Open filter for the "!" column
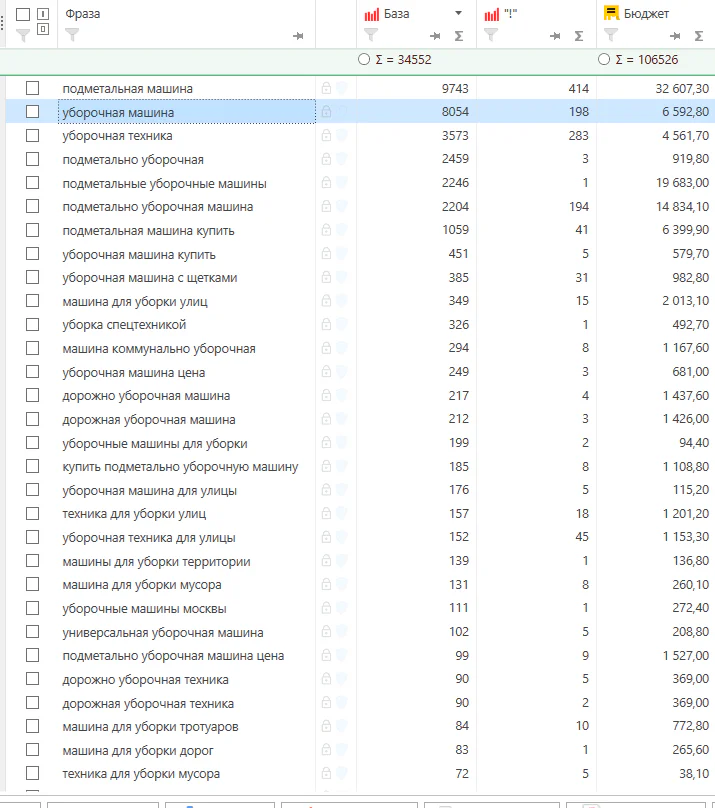Image resolution: width=715 pixels, height=808 pixels. [491, 35]
